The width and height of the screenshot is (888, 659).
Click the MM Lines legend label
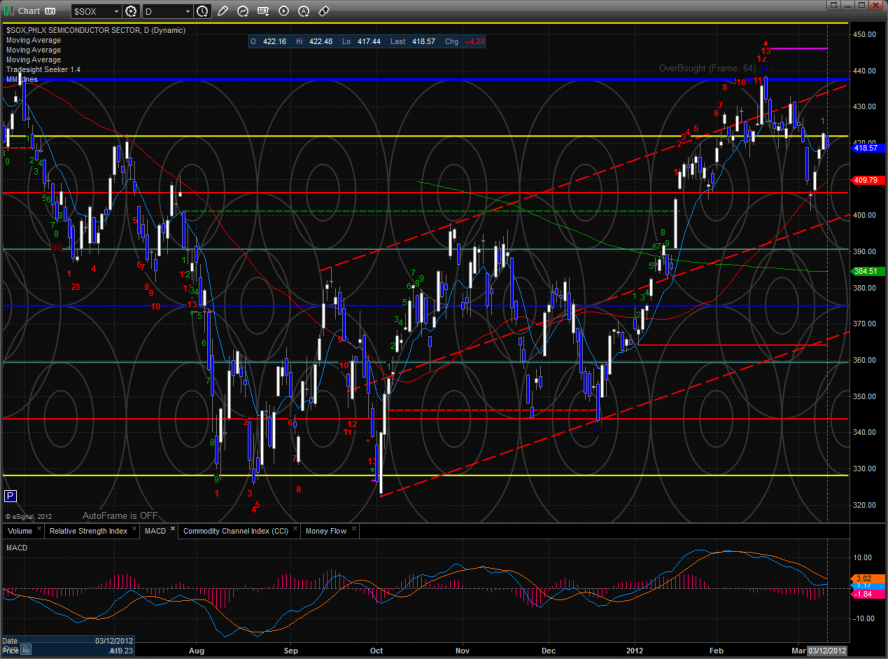tap(22, 79)
